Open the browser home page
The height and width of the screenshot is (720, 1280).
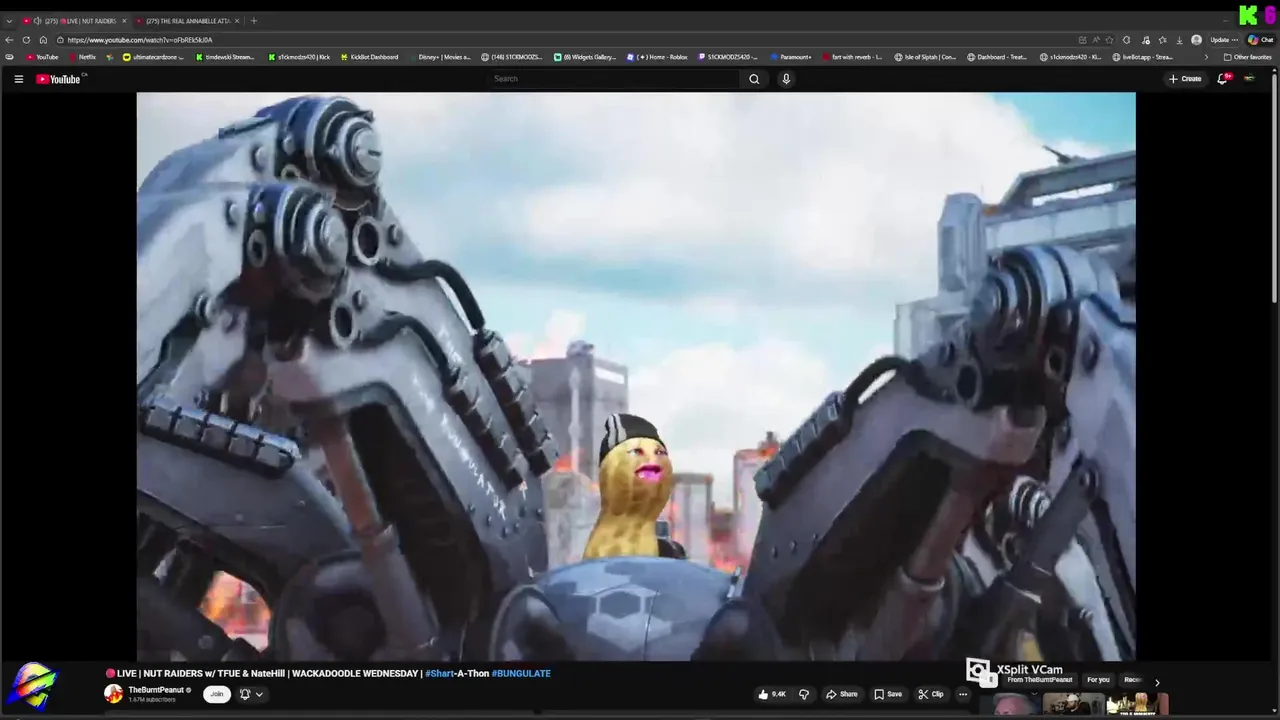[x=43, y=40]
